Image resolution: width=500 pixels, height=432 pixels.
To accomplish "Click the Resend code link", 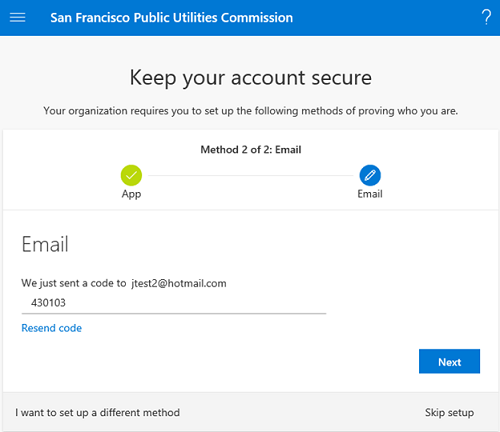I will pyautogui.click(x=52, y=328).
